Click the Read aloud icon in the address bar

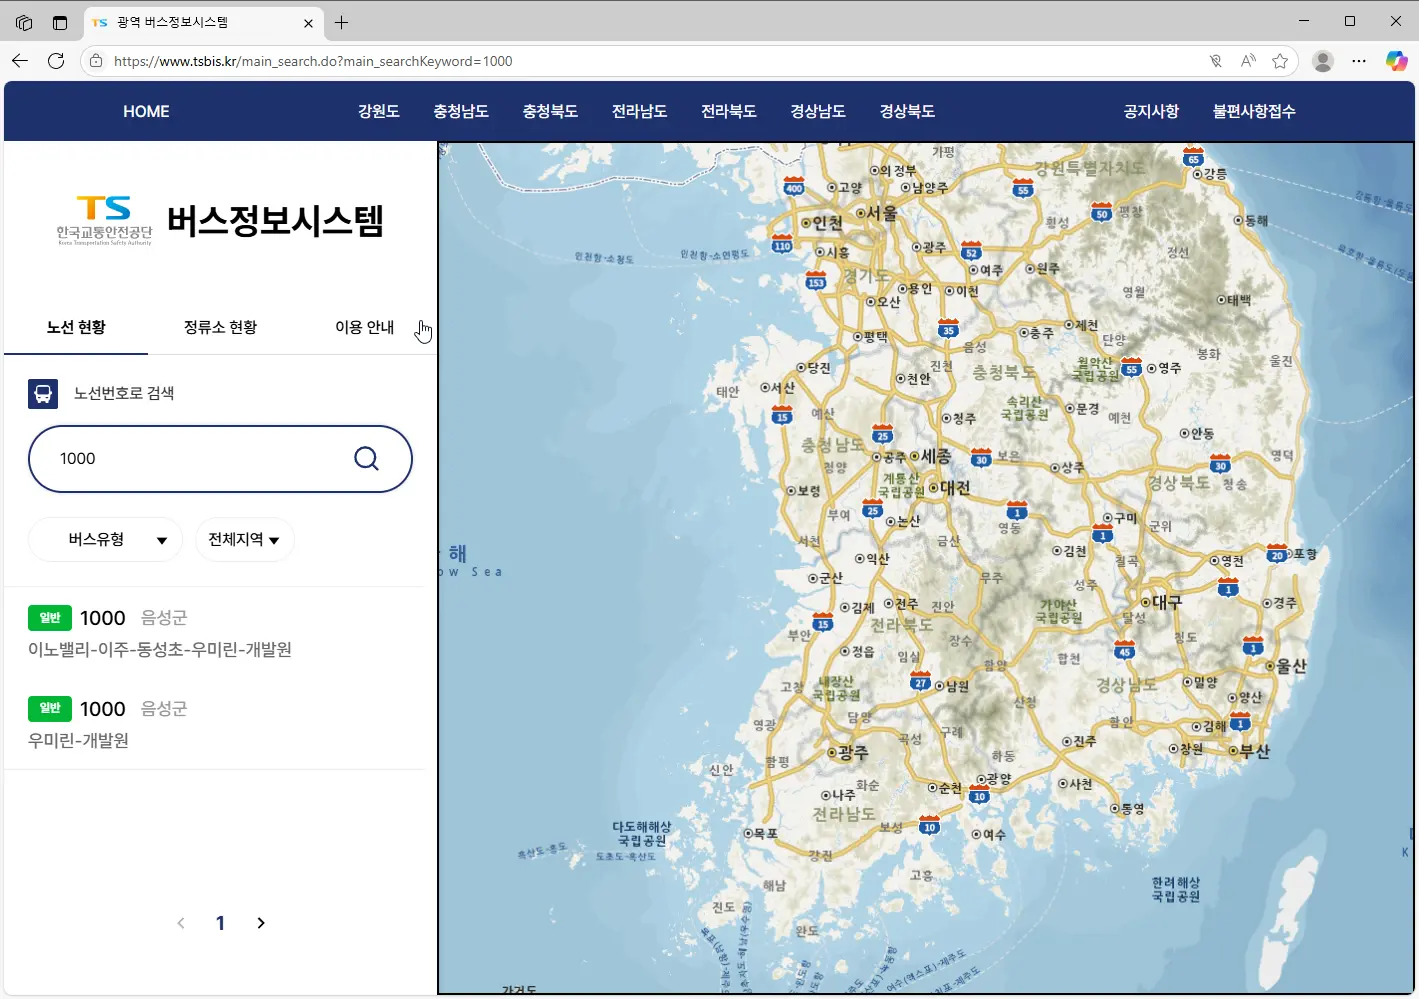pos(1247,60)
